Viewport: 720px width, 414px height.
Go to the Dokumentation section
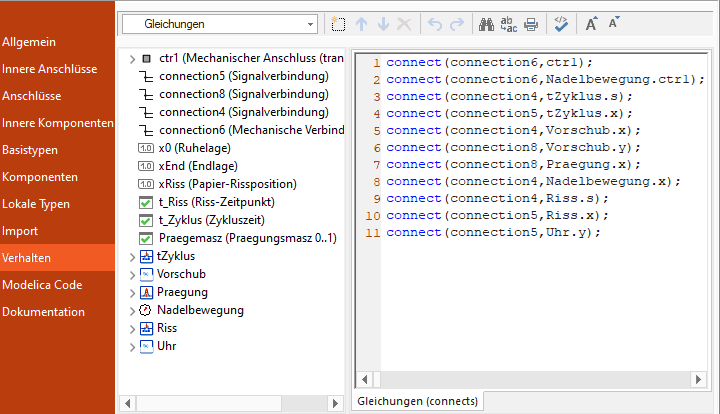point(43,312)
